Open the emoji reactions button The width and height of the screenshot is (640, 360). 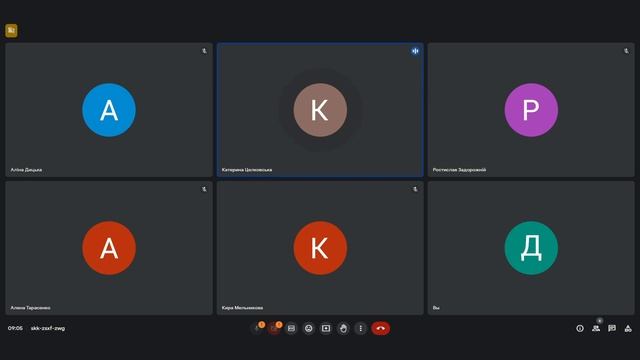[309, 328]
